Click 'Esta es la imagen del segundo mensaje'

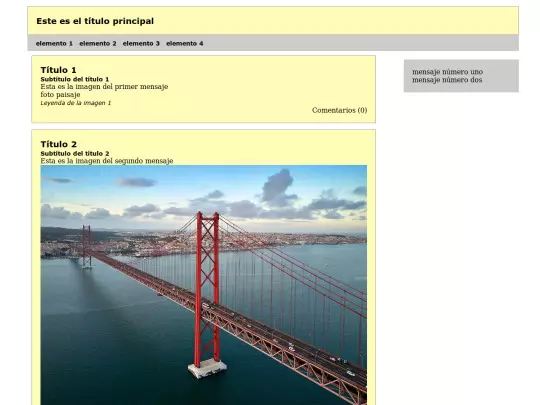click(x=107, y=161)
